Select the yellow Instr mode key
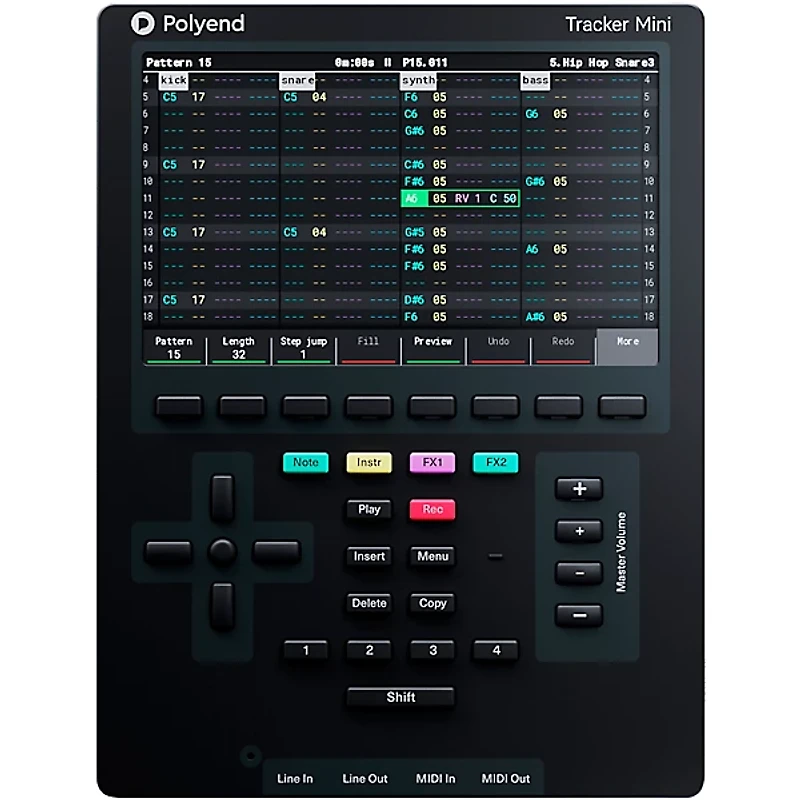This screenshot has height=800, width=800. [x=368, y=463]
